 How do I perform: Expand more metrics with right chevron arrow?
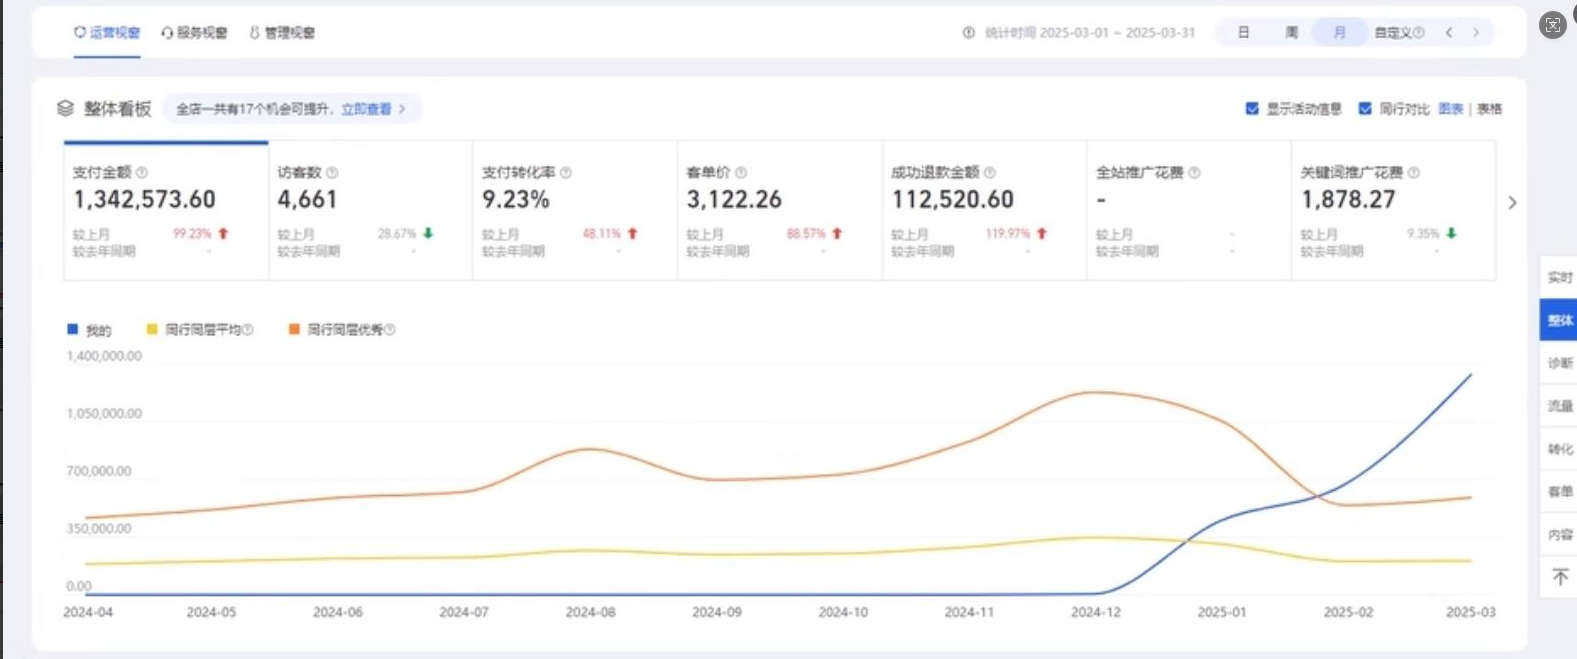[x=1512, y=203]
